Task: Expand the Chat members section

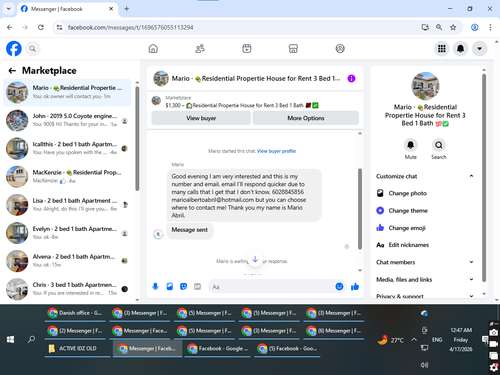Action: [x=424, y=262]
